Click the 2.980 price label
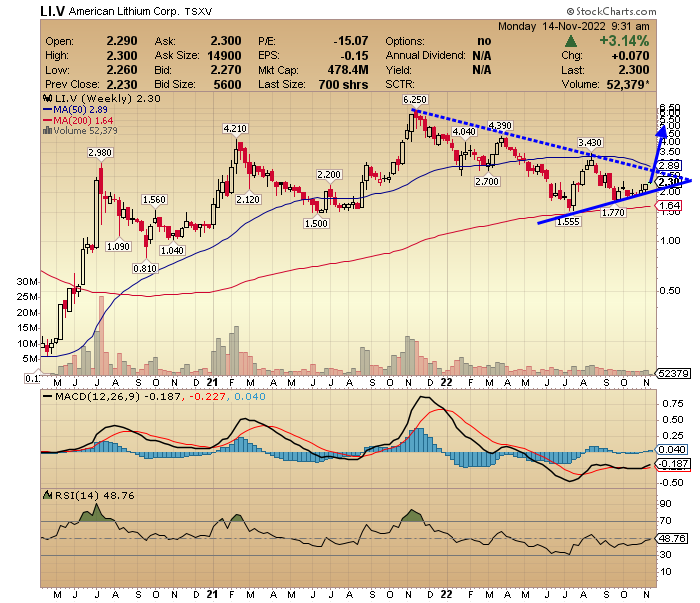 pyautogui.click(x=100, y=153)
